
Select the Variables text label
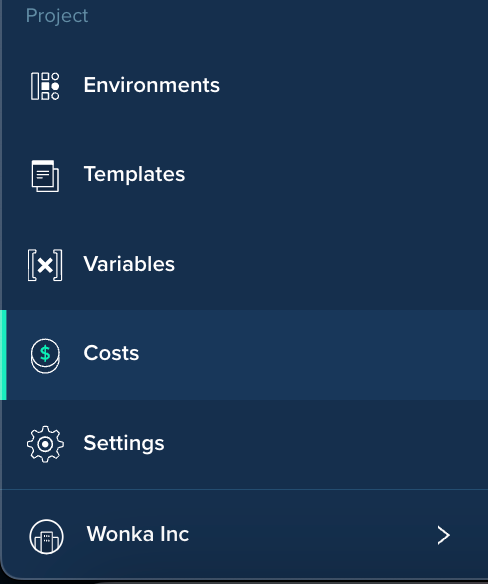[x=129, y=264]
